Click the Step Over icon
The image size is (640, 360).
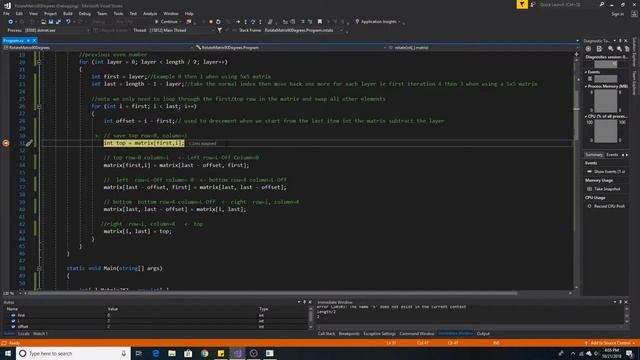tap(253, 22)
